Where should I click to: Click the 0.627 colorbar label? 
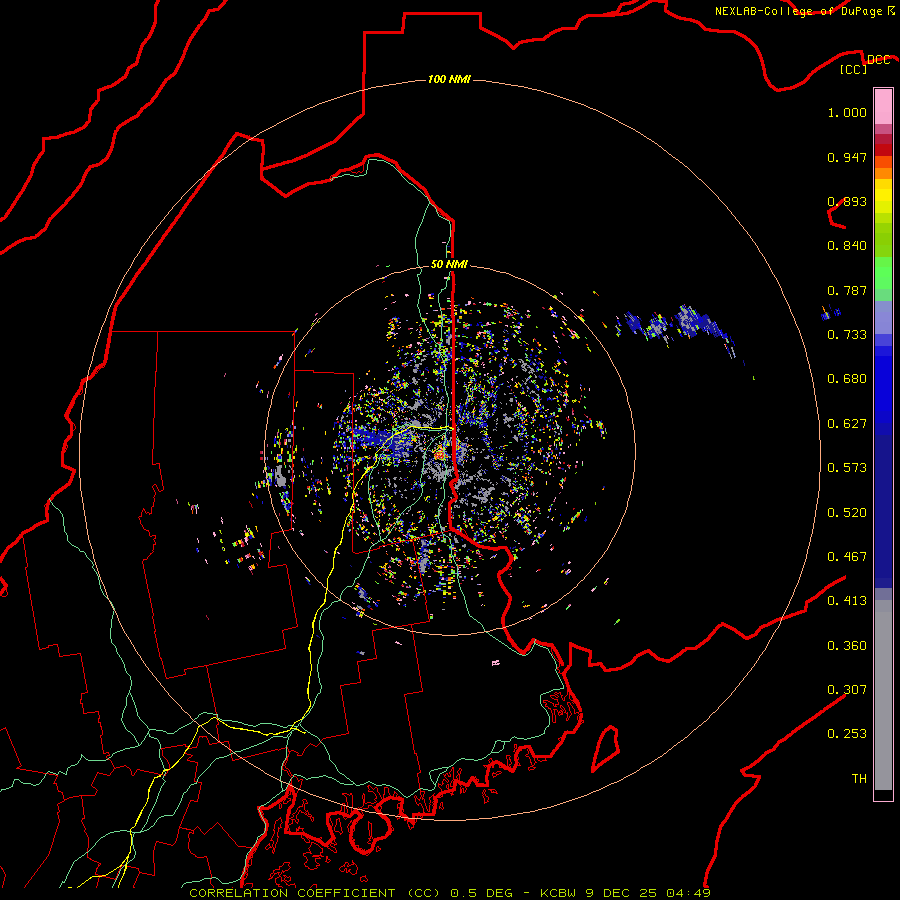pyautogui.click(x=847, y=424)
